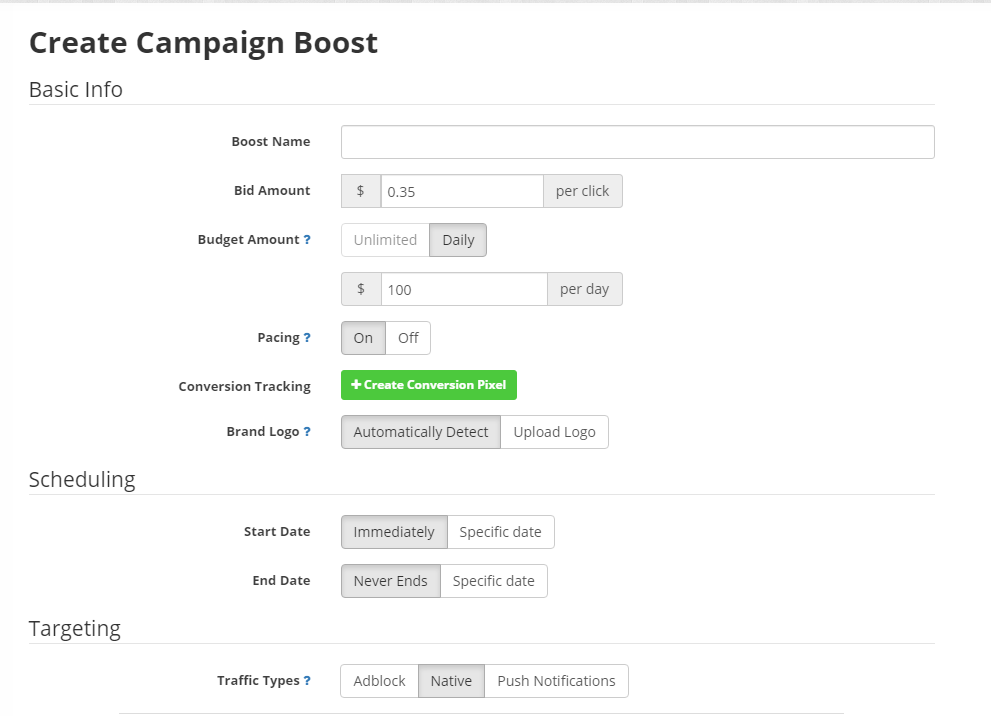Turn Pacing off
This screenshot has width=991, height=716.
(x=408, y=338)
